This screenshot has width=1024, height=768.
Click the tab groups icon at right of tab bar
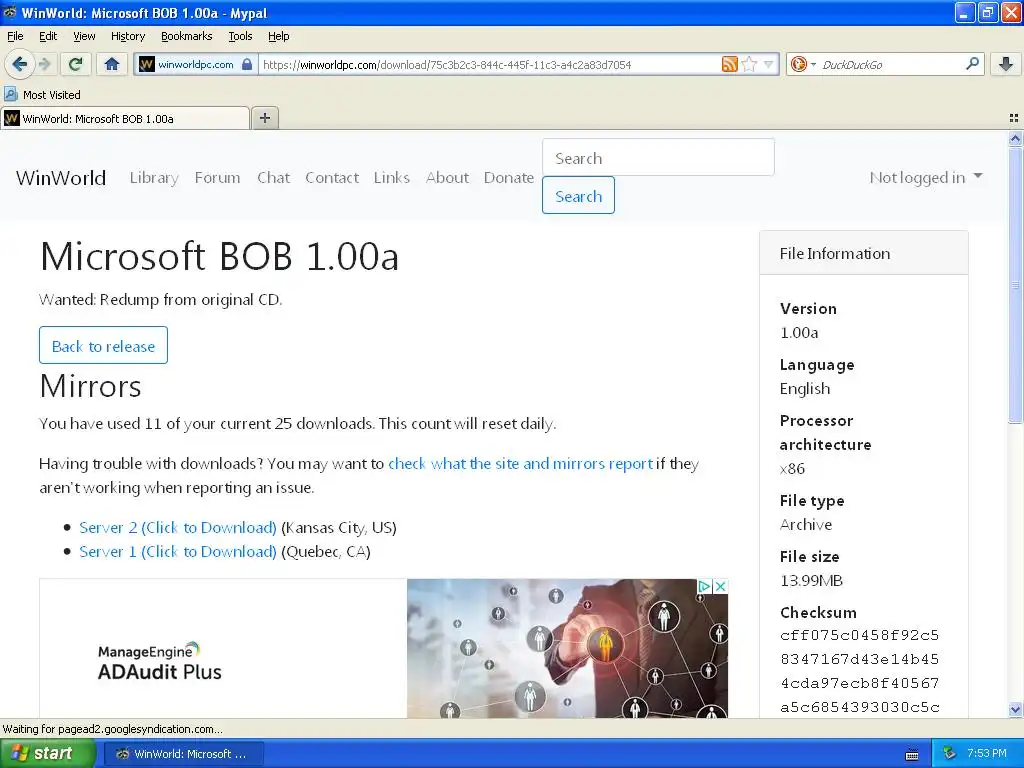(x=1014, y=118)
